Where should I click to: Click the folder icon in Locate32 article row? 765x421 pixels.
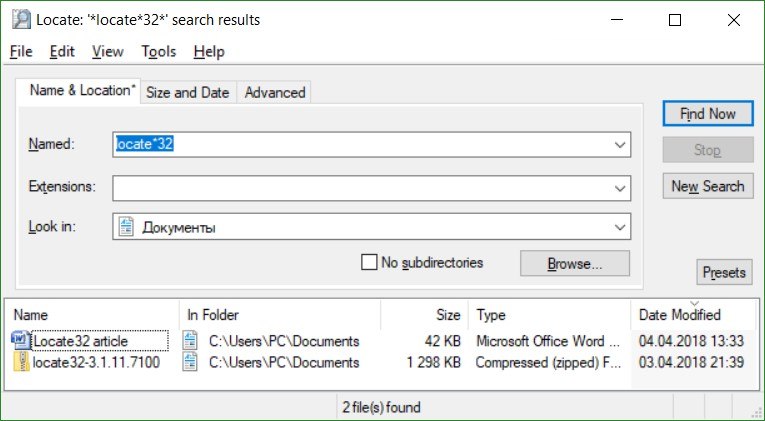(x=190, y=341)
